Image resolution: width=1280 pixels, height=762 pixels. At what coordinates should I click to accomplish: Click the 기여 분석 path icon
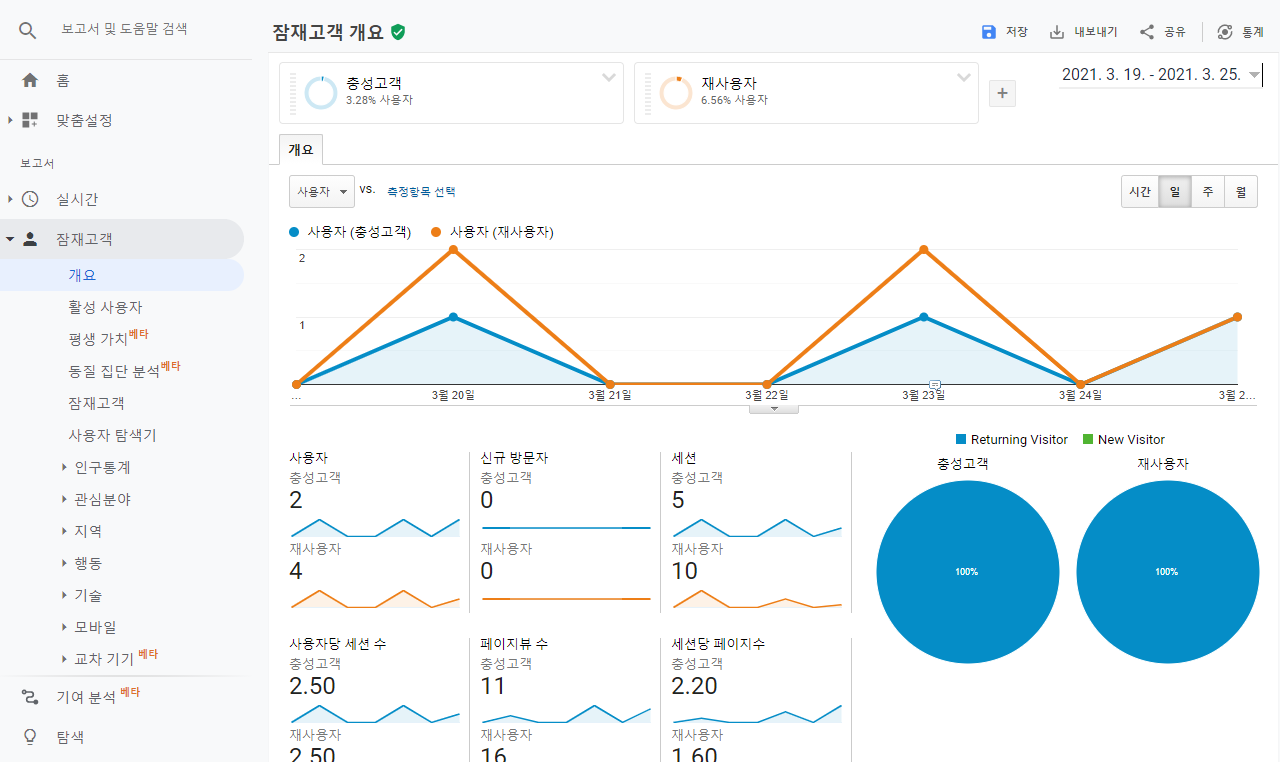30,697
